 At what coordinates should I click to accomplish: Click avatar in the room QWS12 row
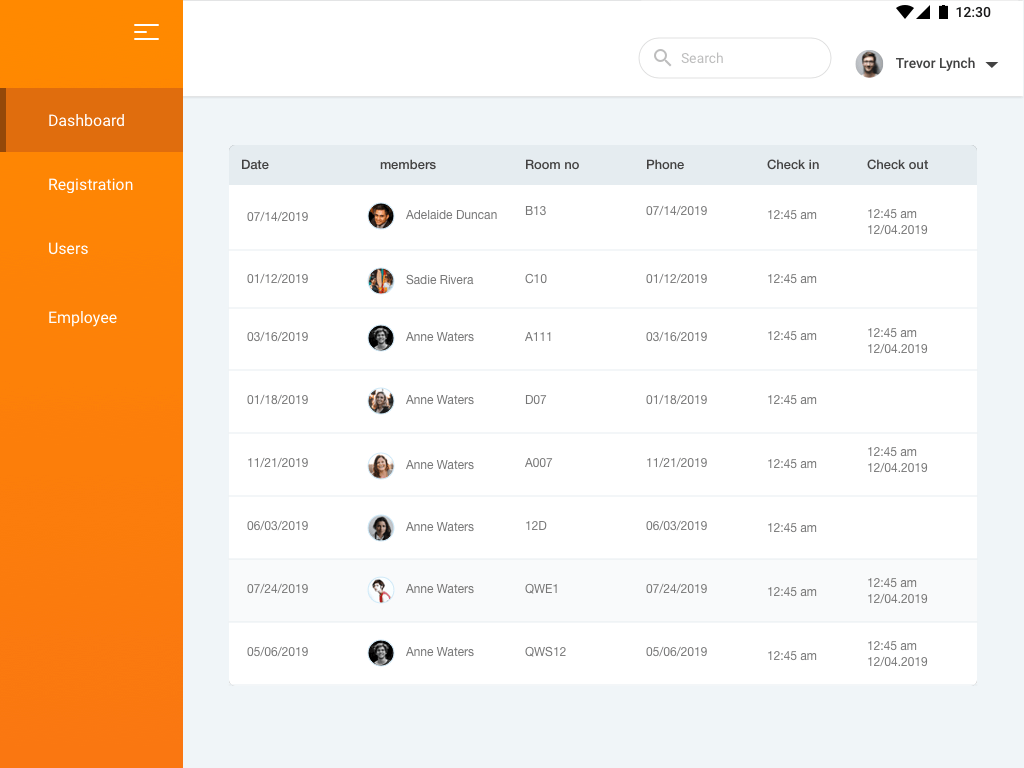[381, 652]
